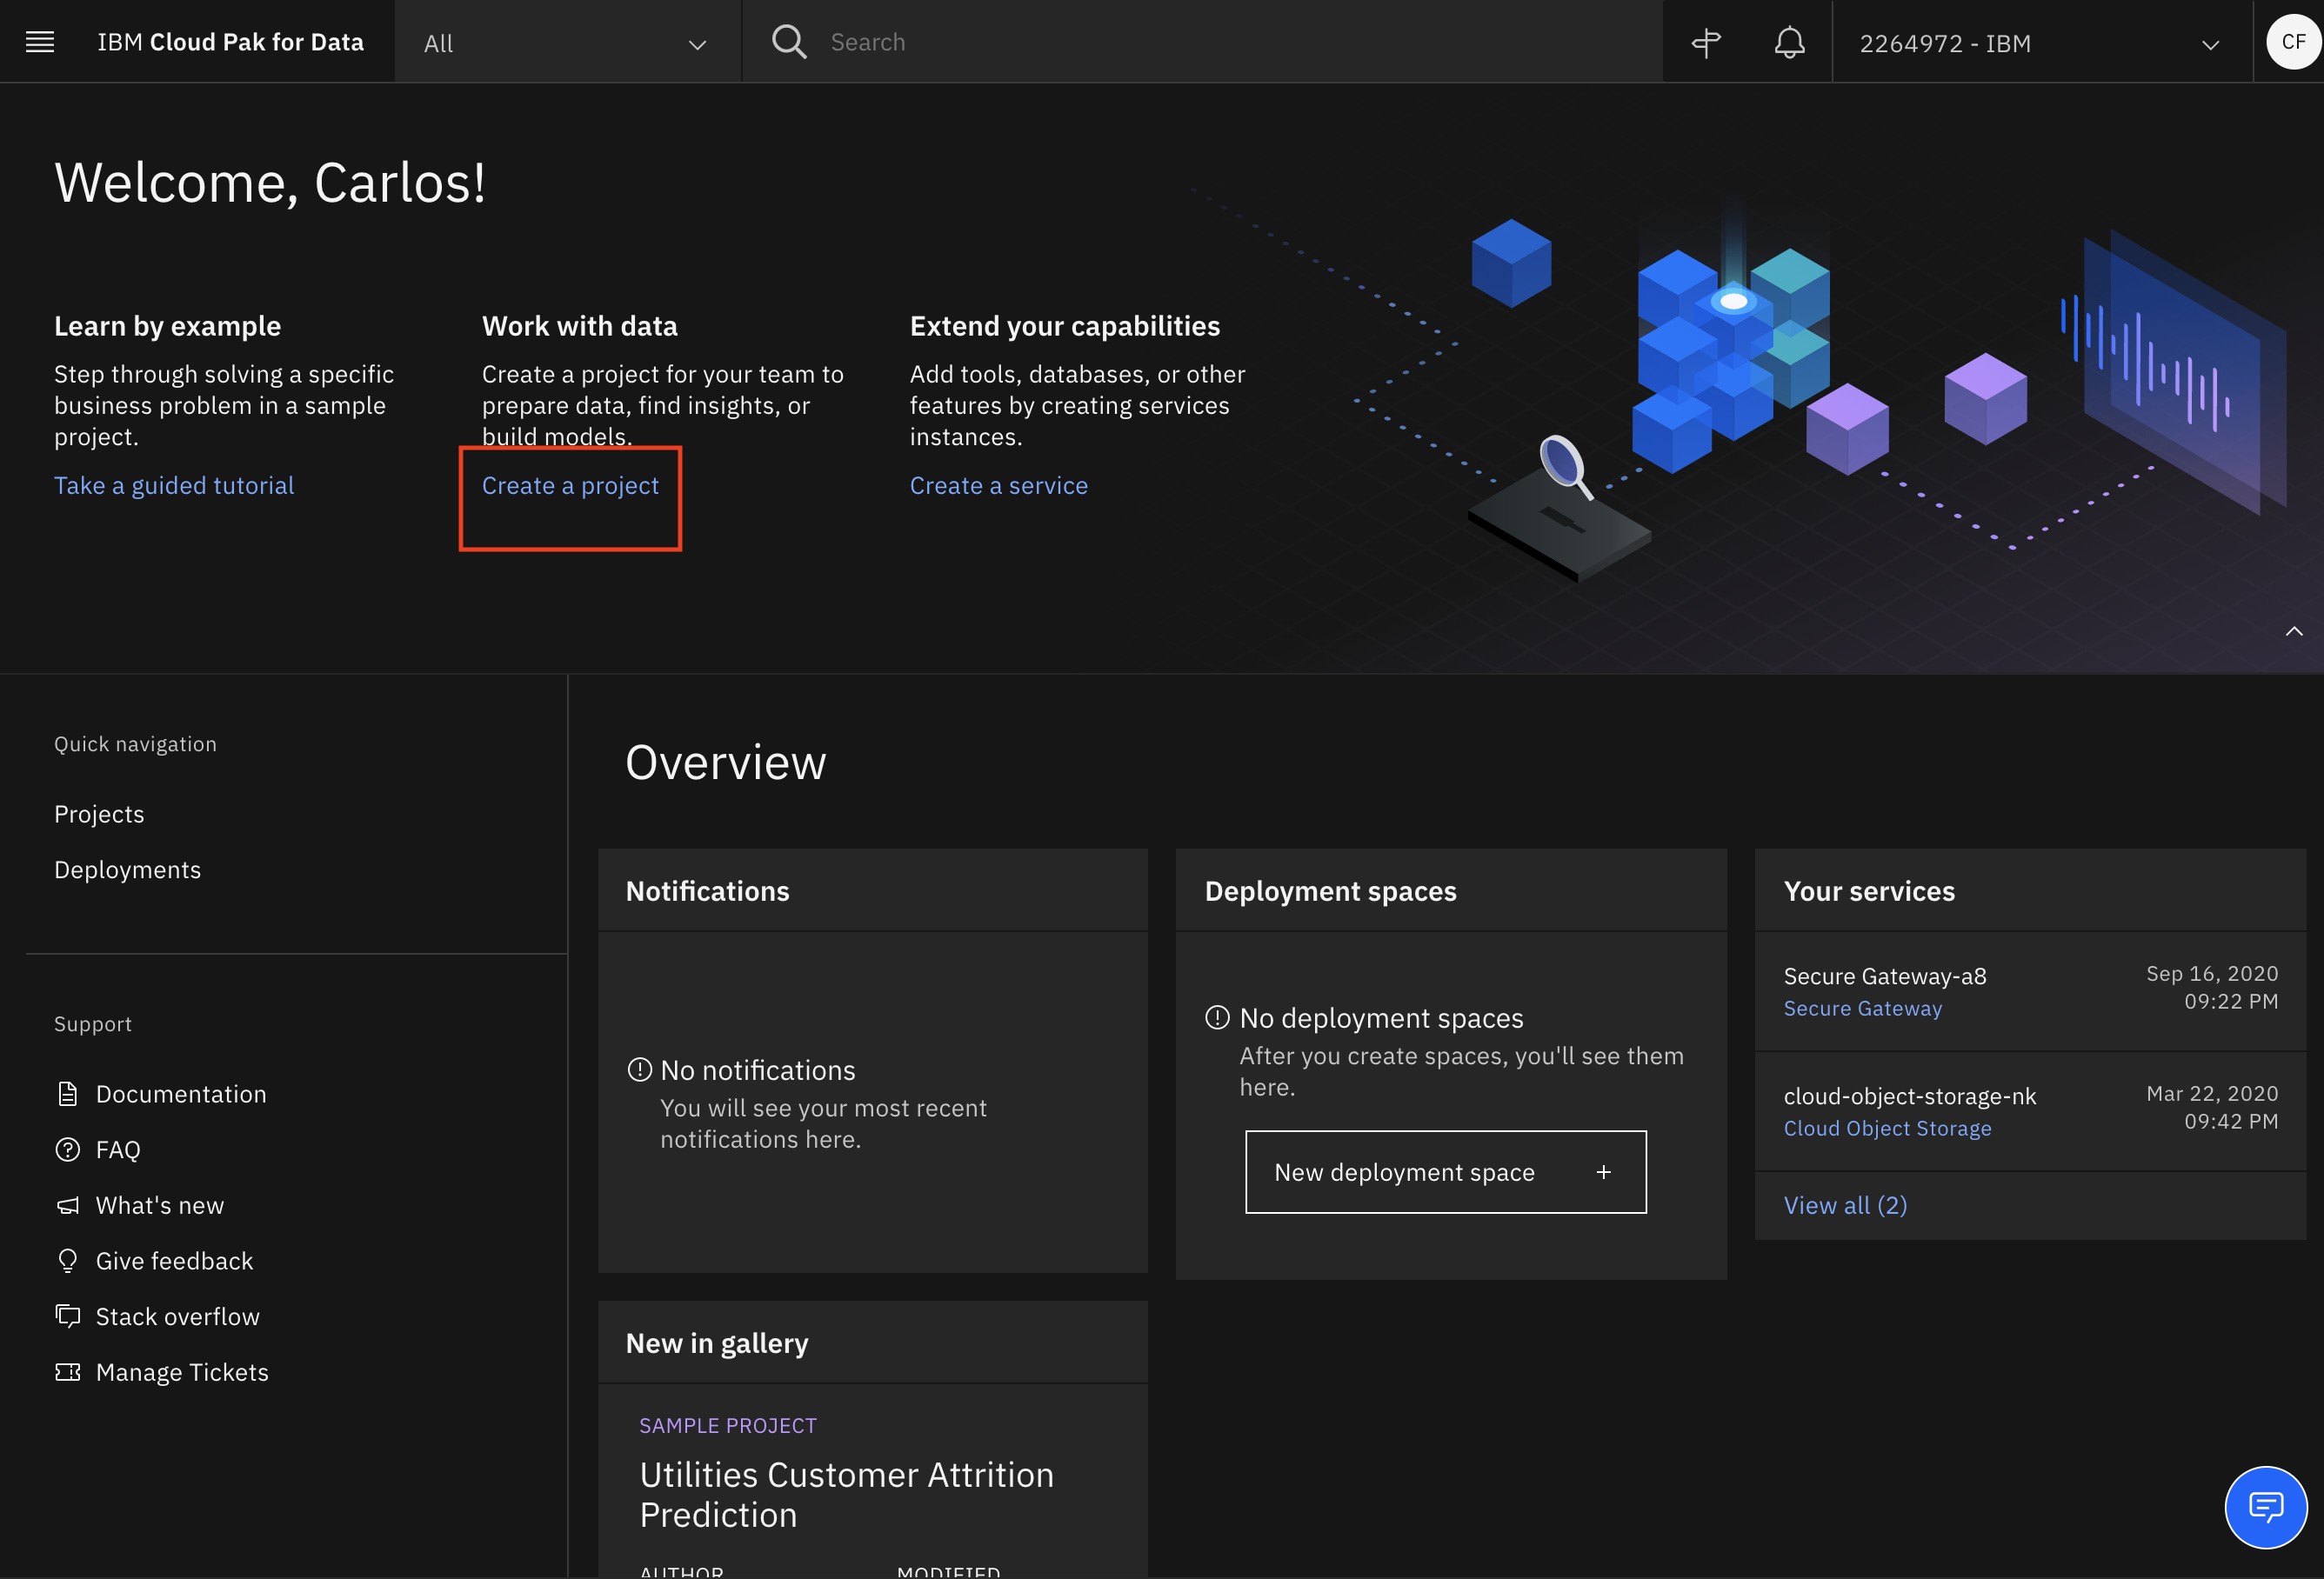Click the Manage Tickets ticket icon

click(67, 1372)
